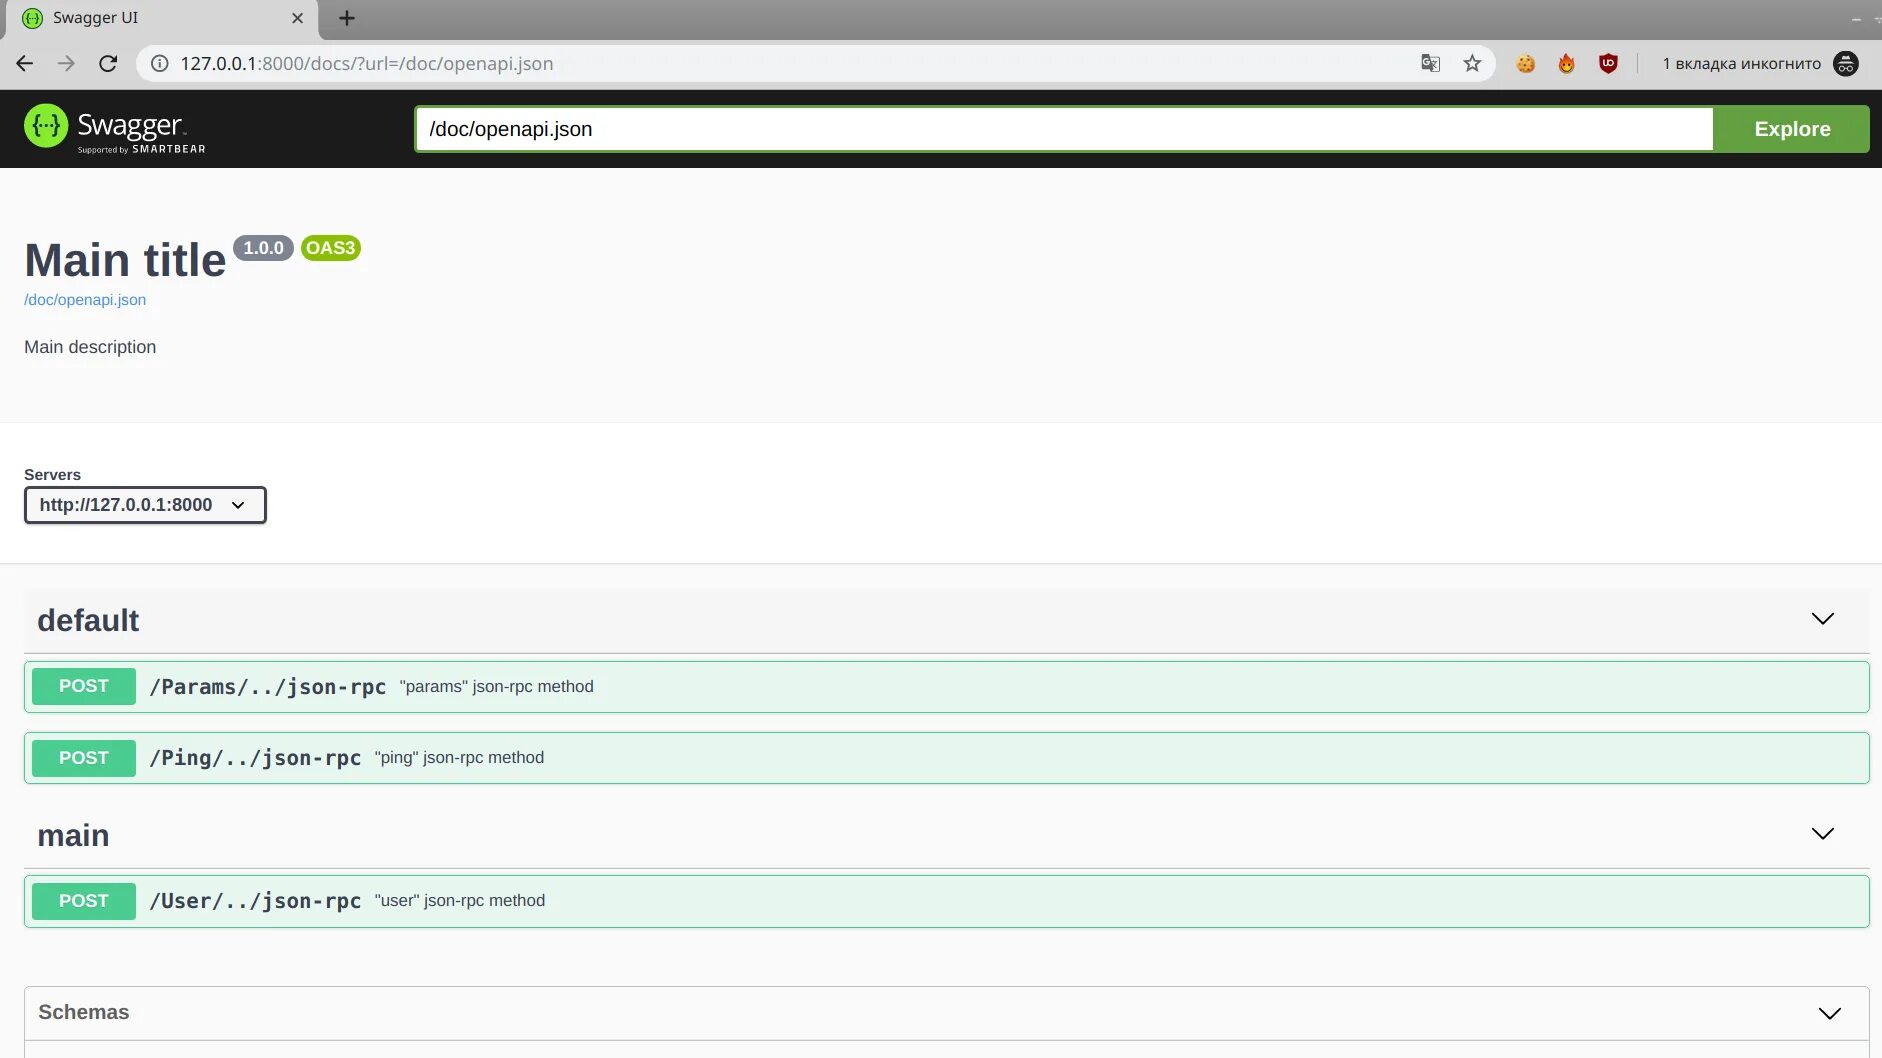Open site info icon in address bar
1882x1058 pixels.
click(159, 63)
